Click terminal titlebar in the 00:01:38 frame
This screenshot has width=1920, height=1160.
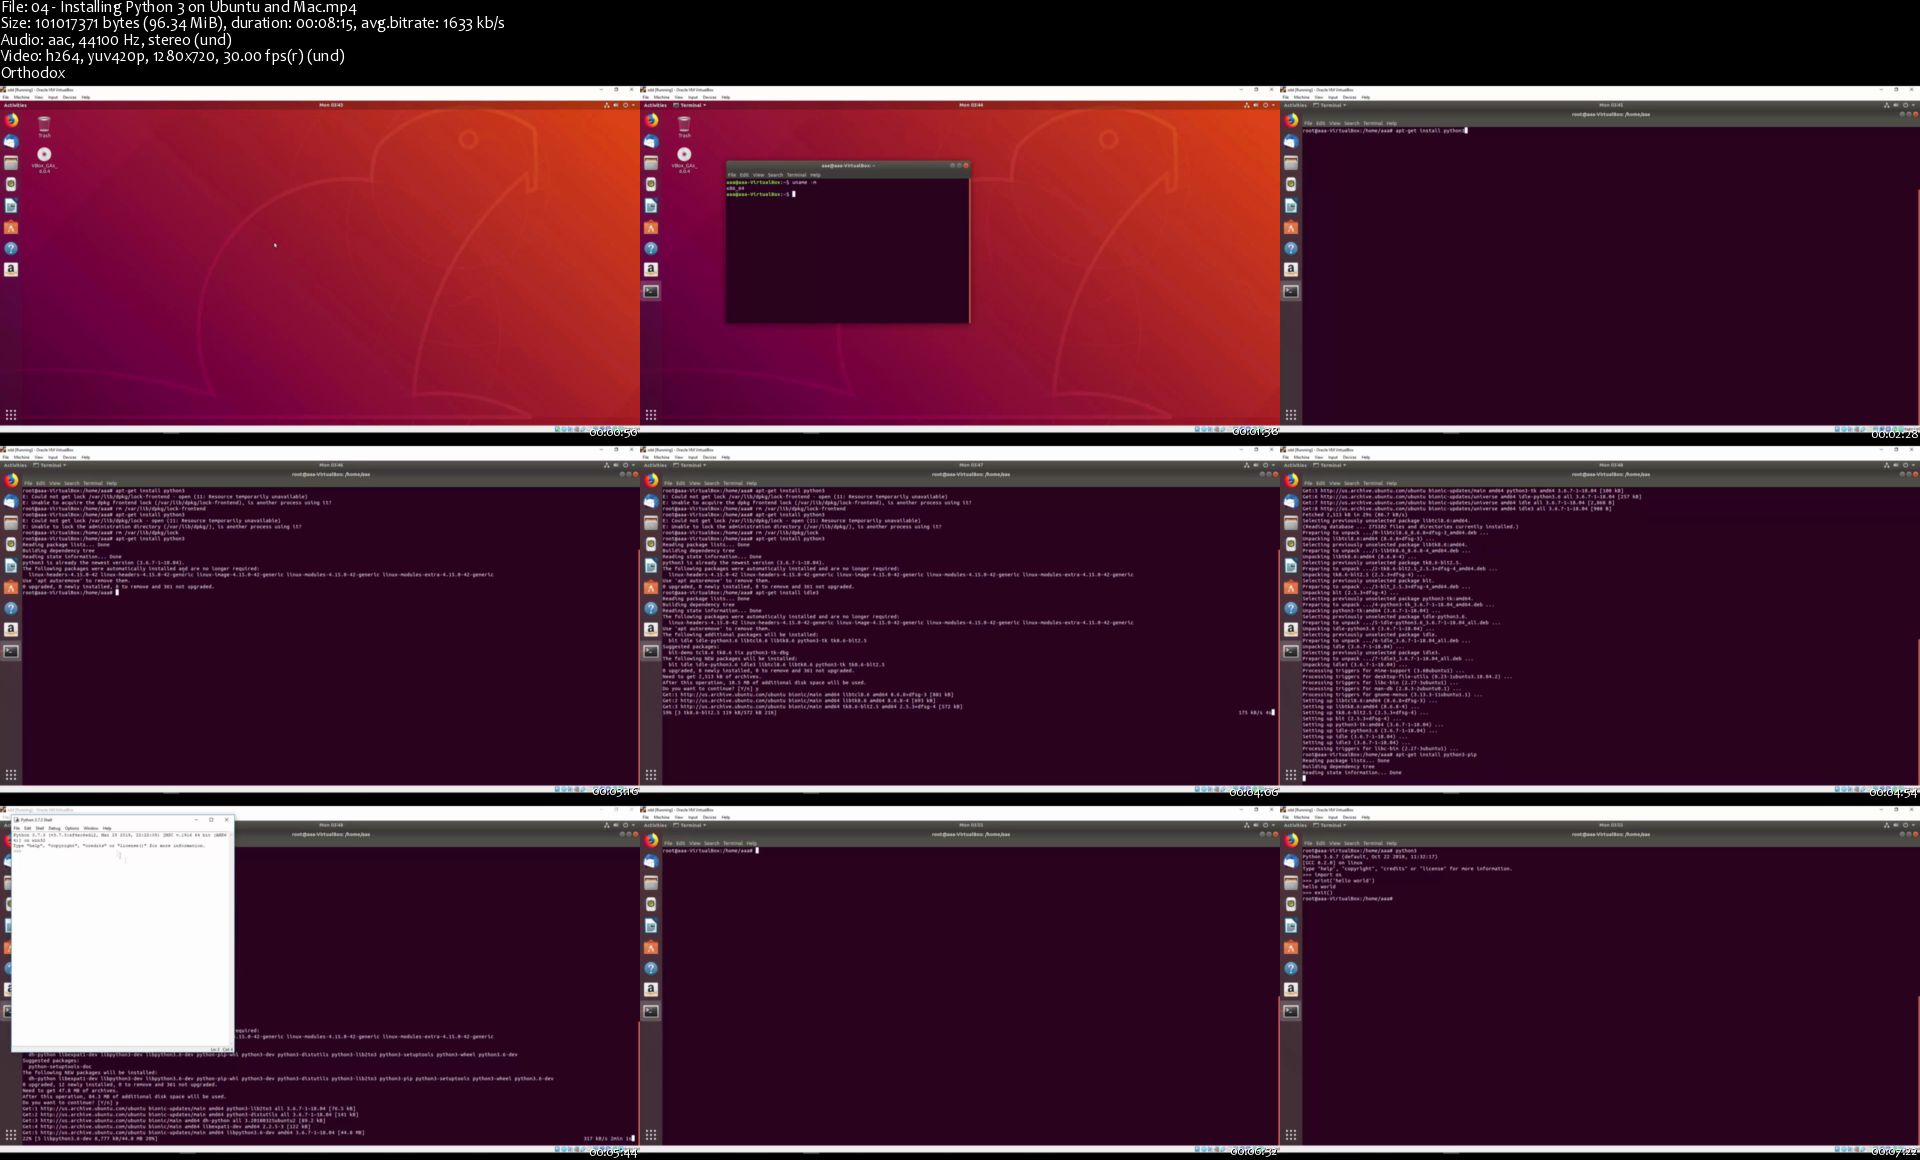tap(848, 166)
